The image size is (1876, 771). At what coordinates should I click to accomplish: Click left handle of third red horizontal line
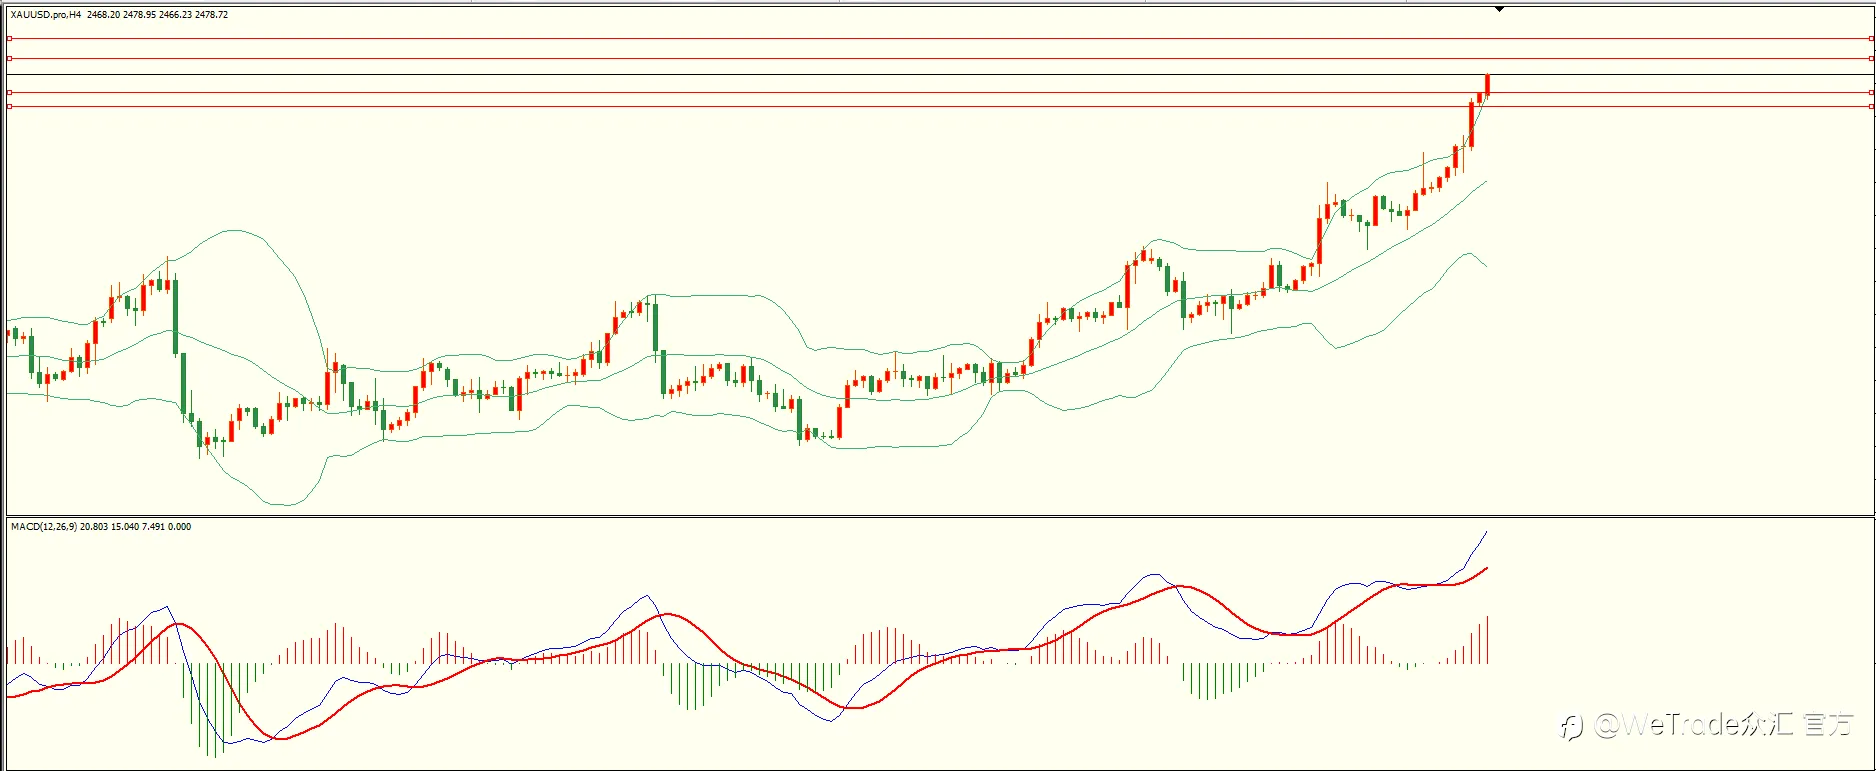click(9, 92)
